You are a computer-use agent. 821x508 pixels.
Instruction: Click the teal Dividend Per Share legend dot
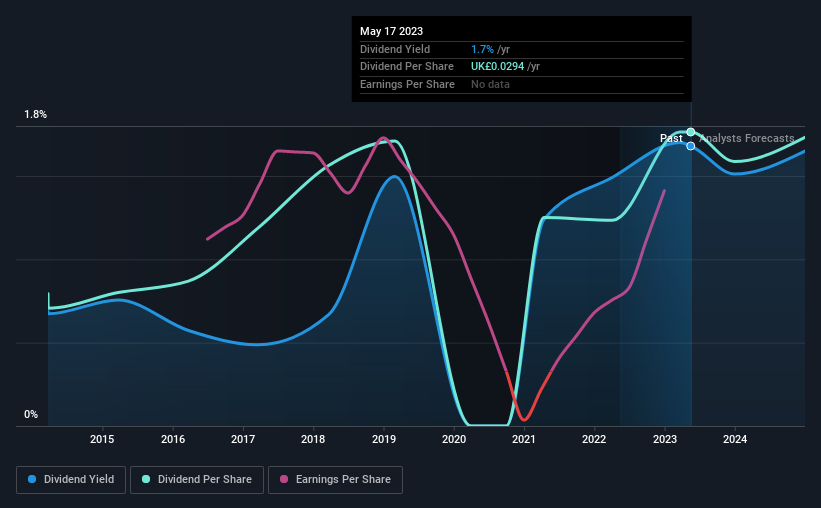[x=146, y=479]
